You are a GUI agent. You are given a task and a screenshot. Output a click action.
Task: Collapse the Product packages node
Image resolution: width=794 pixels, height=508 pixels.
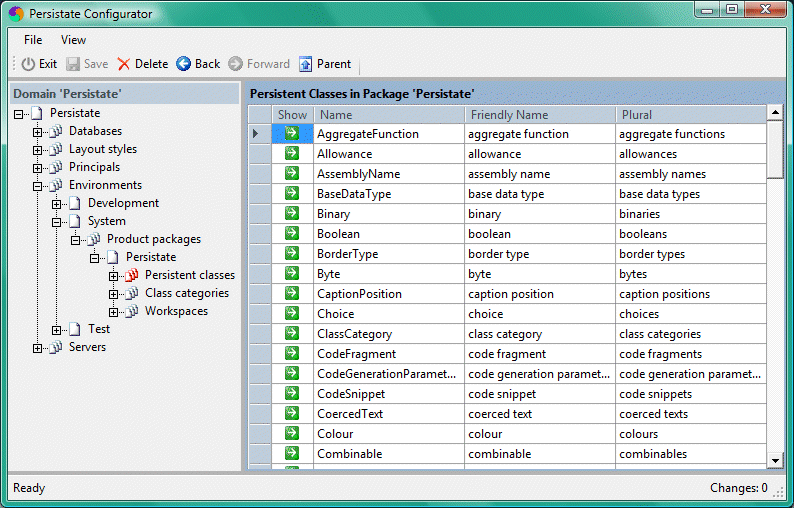75,240
